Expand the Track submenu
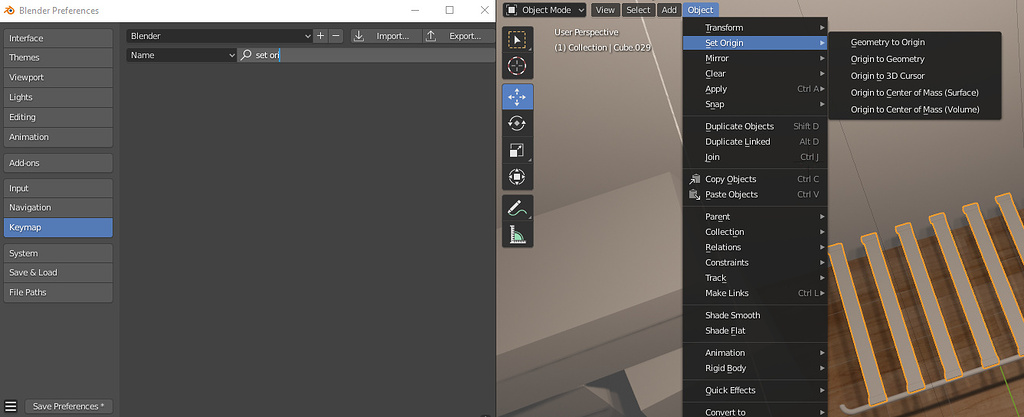Screen dimensions: 1024x417 pyautogui.click(x=755, y=278)
